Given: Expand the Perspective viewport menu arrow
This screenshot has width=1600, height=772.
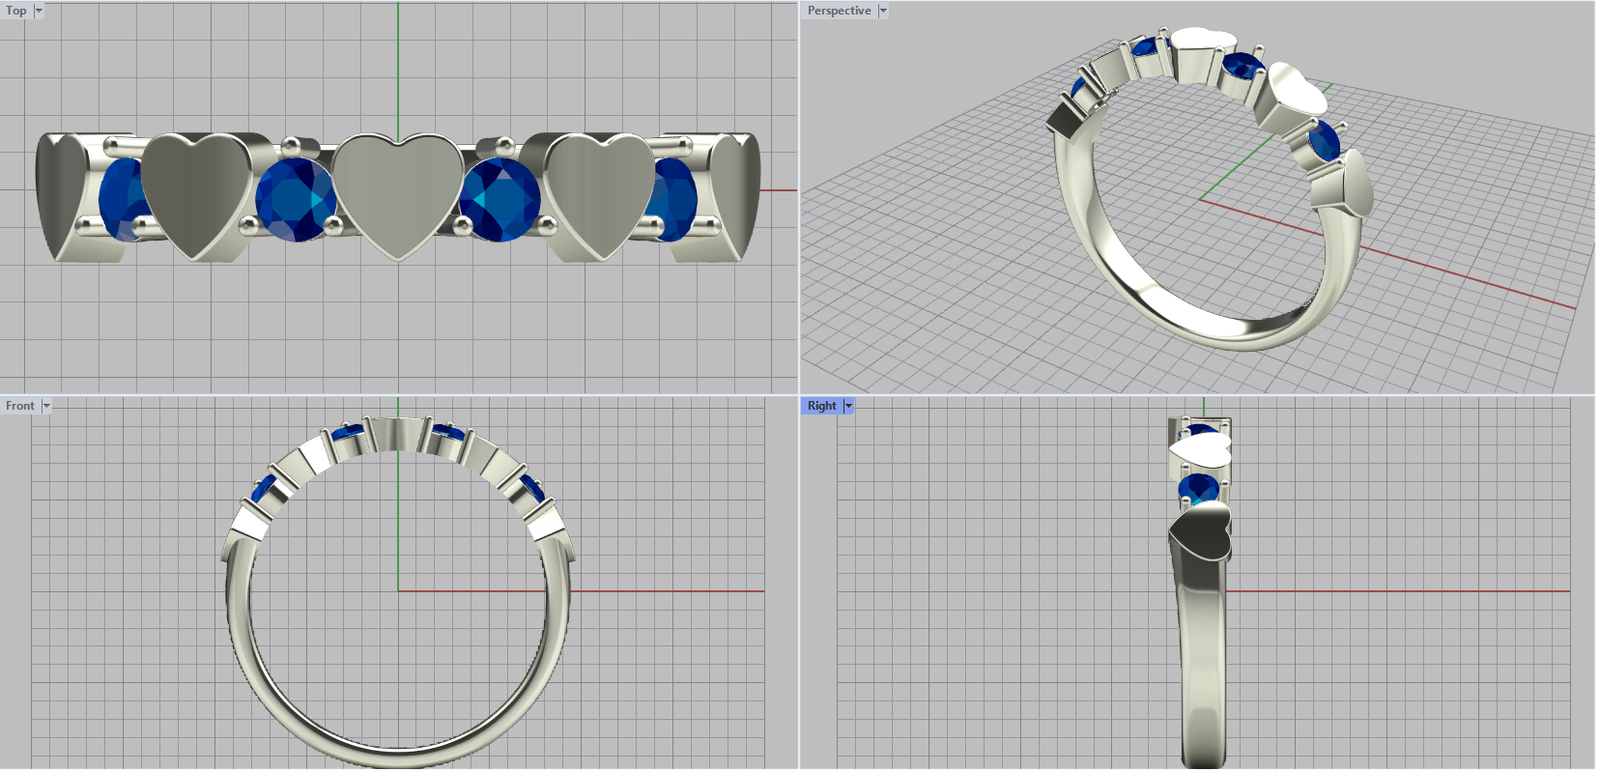Looking at the screenshot, I should (x=883, y=11).
